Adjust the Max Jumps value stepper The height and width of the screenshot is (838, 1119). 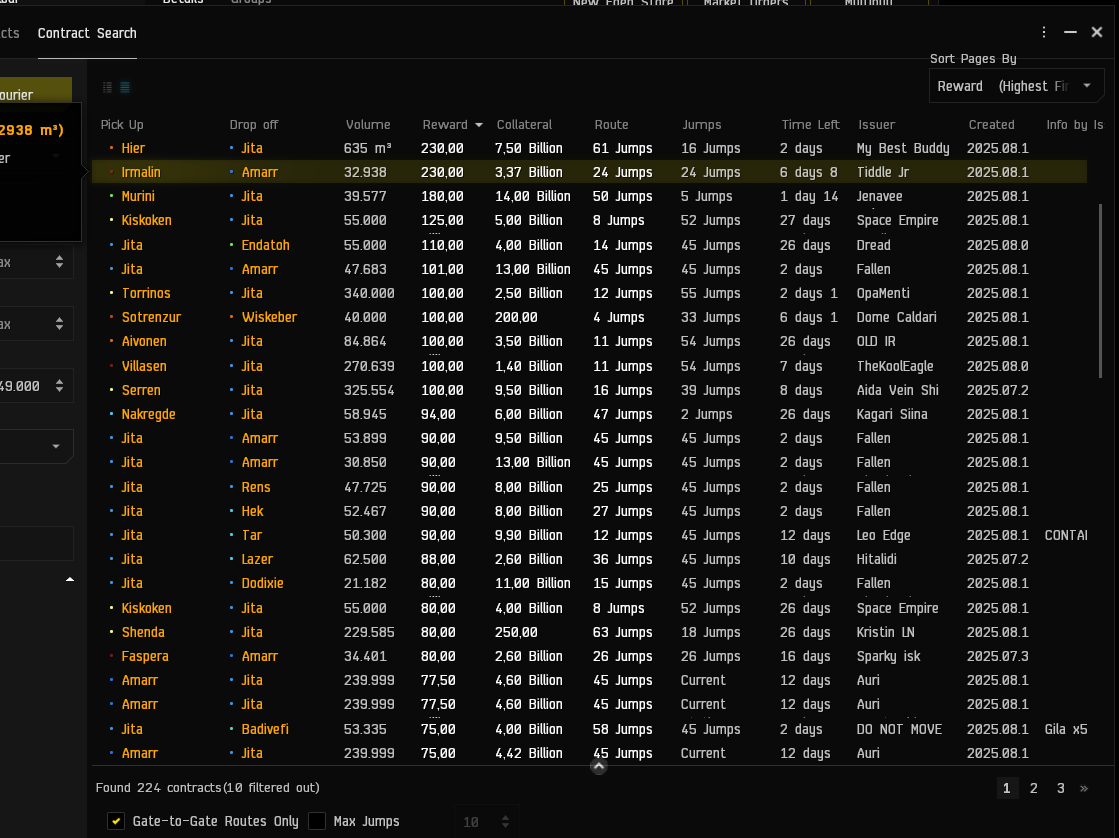505,822
